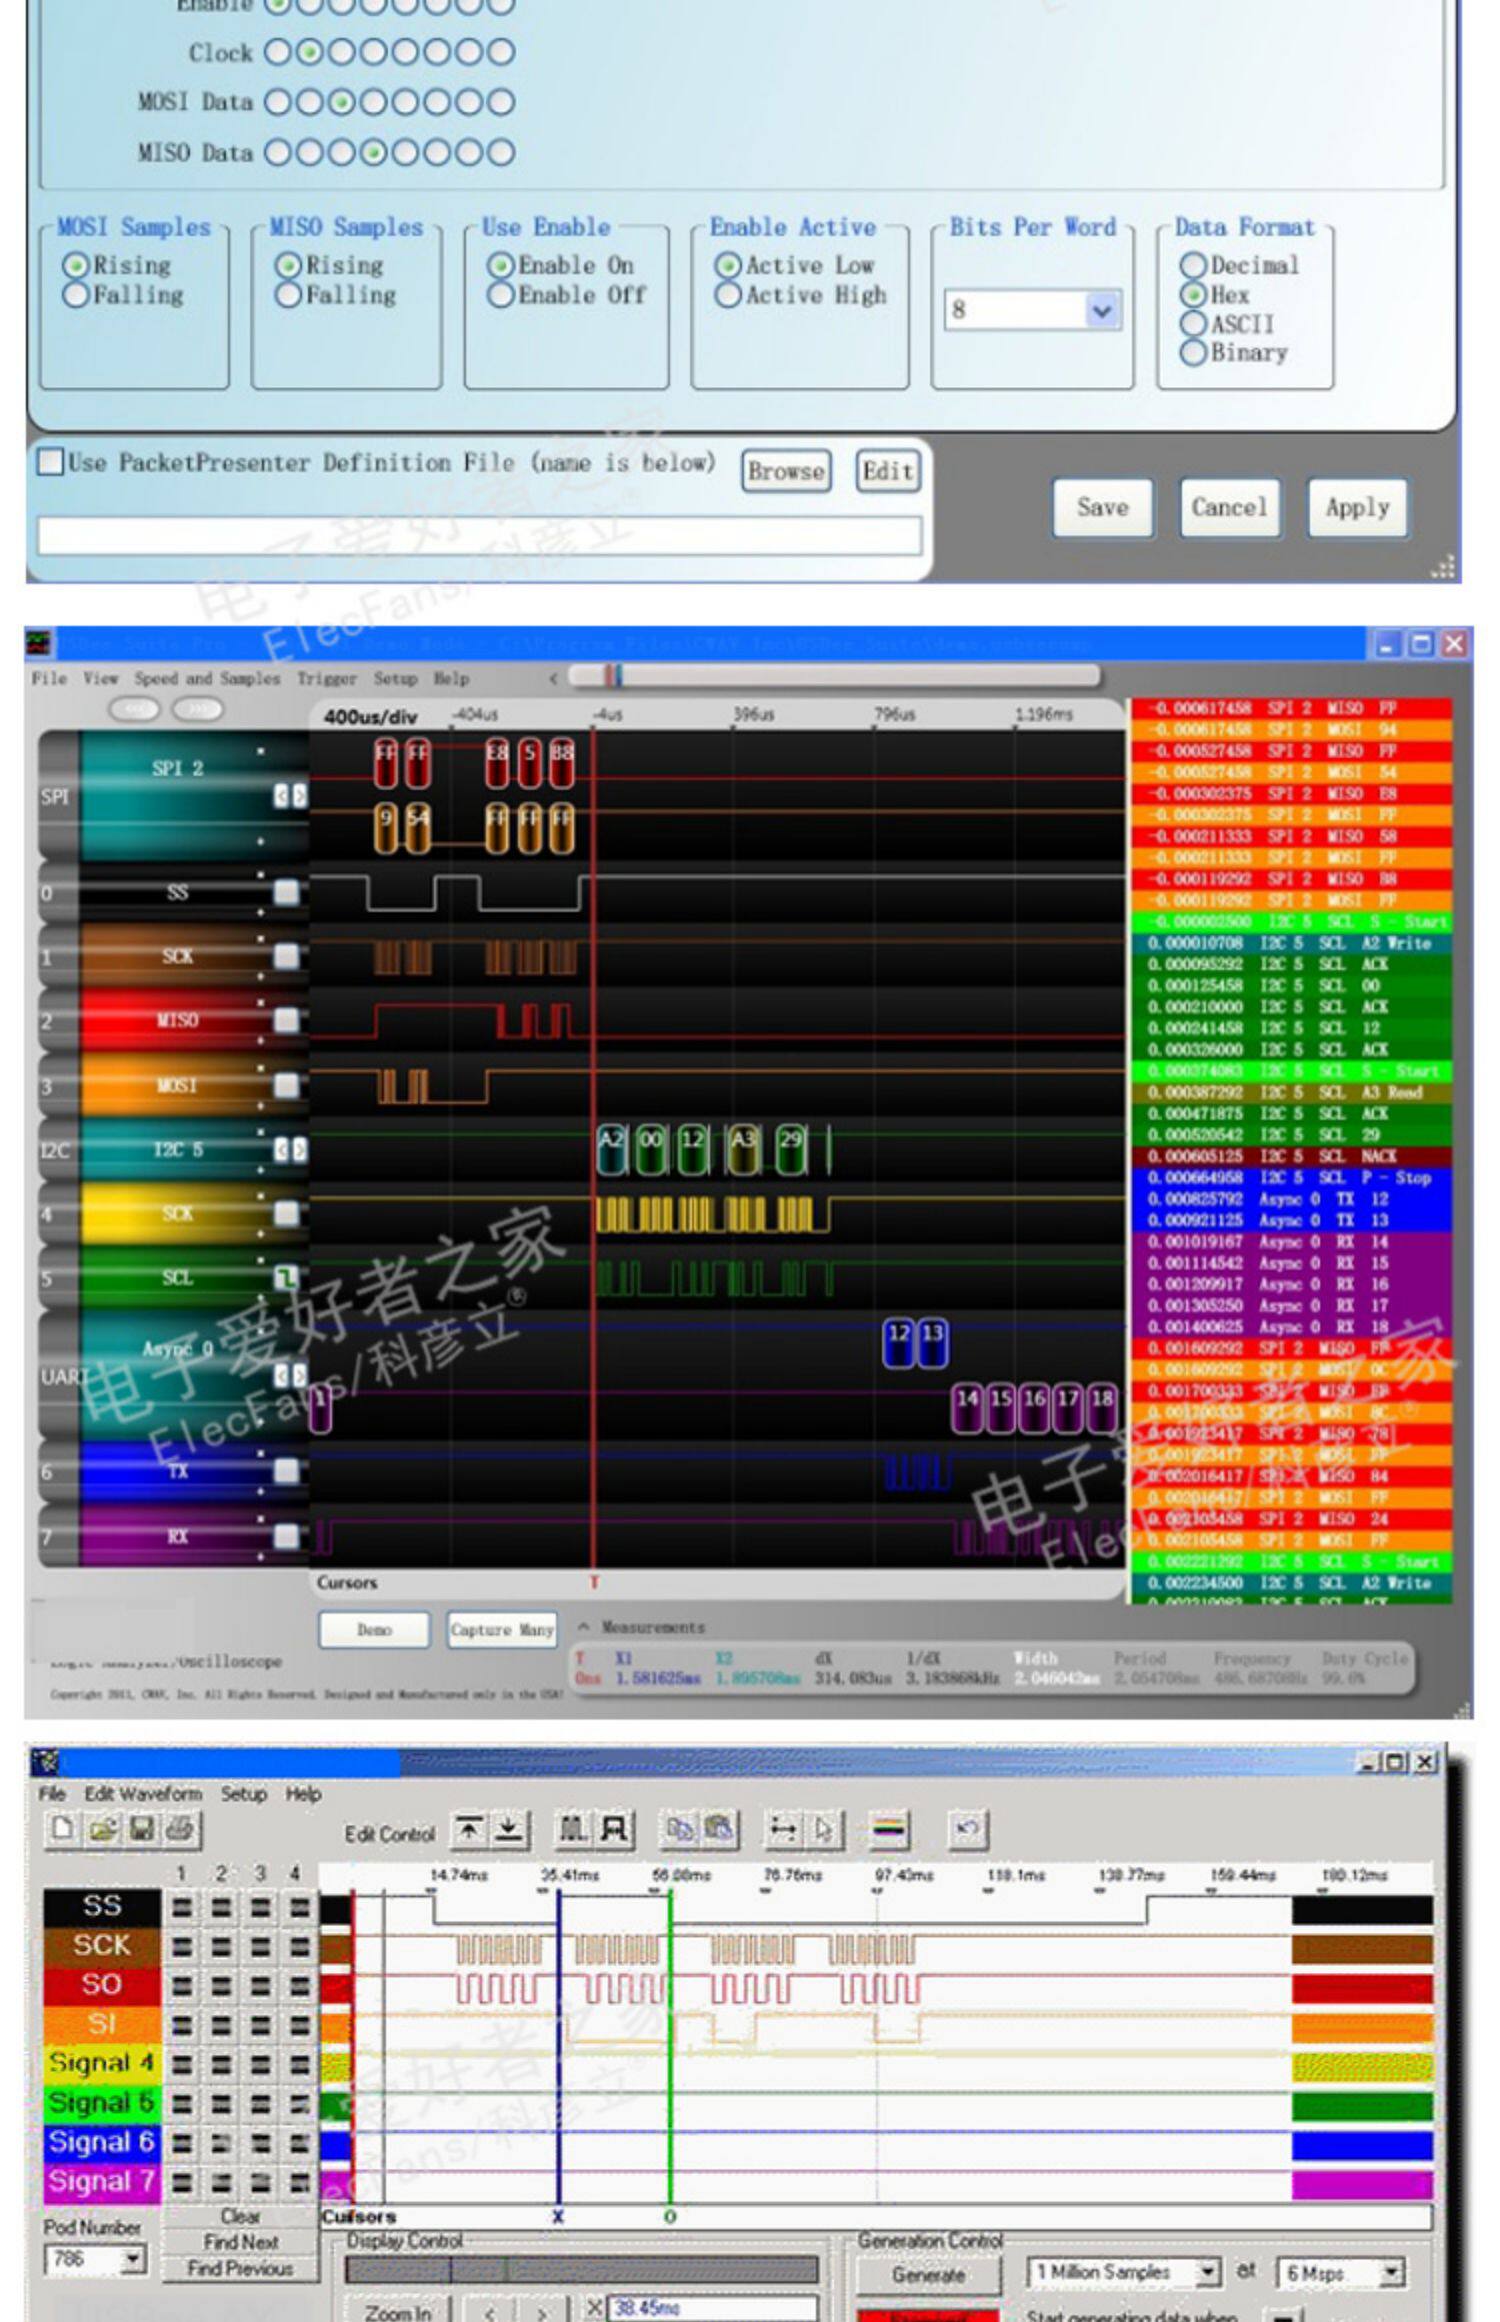This screenshot has height=2322, width=1500.
Task: Click the clock pattern icon in the Edit Control toolbar
Action: [572, 1831]
